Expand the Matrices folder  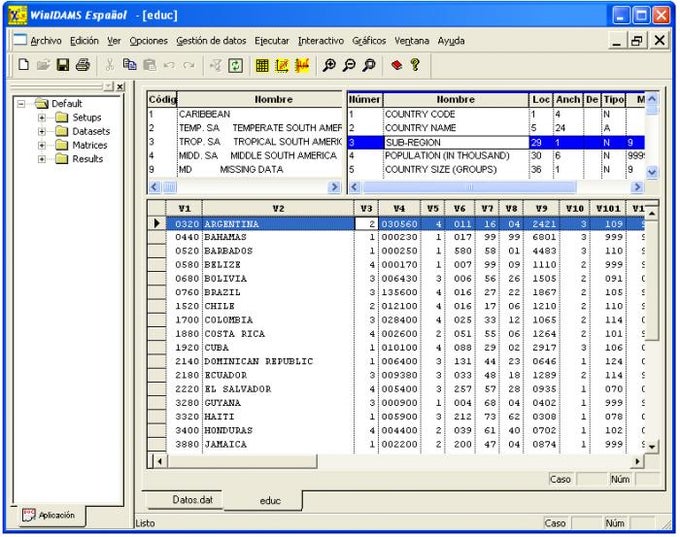pos(42,145)
